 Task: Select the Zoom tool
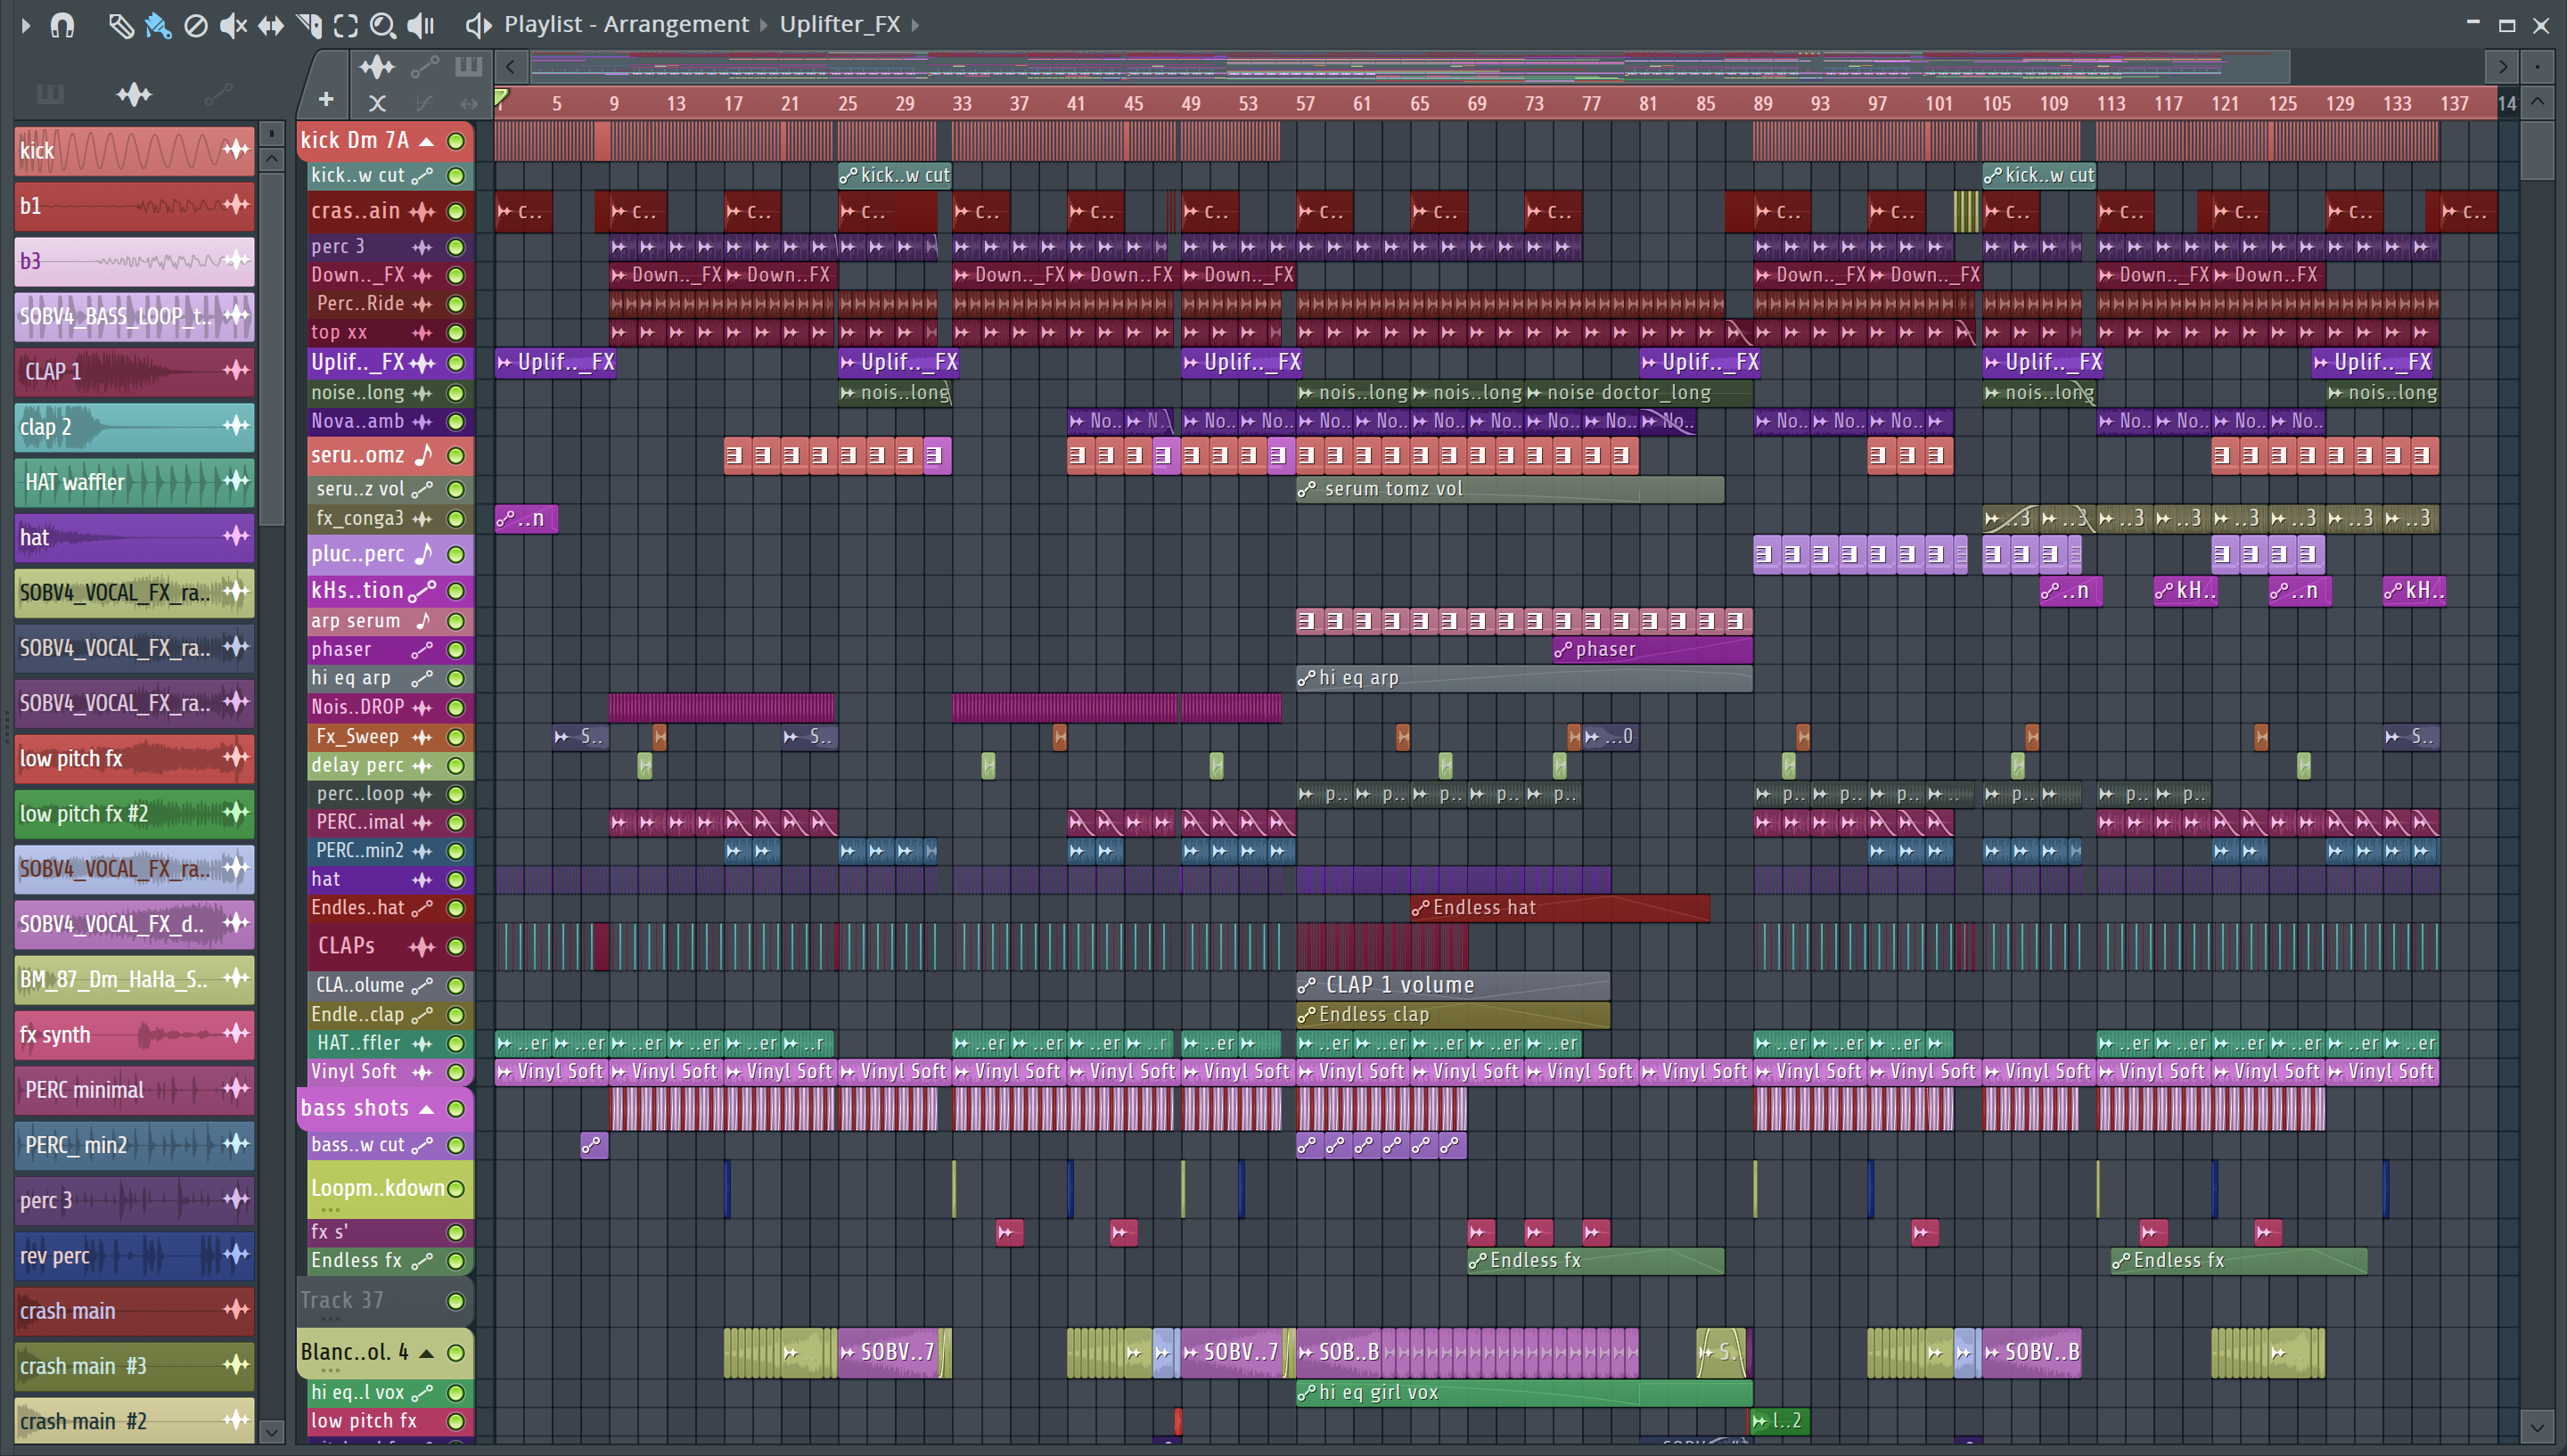(383, 24)
